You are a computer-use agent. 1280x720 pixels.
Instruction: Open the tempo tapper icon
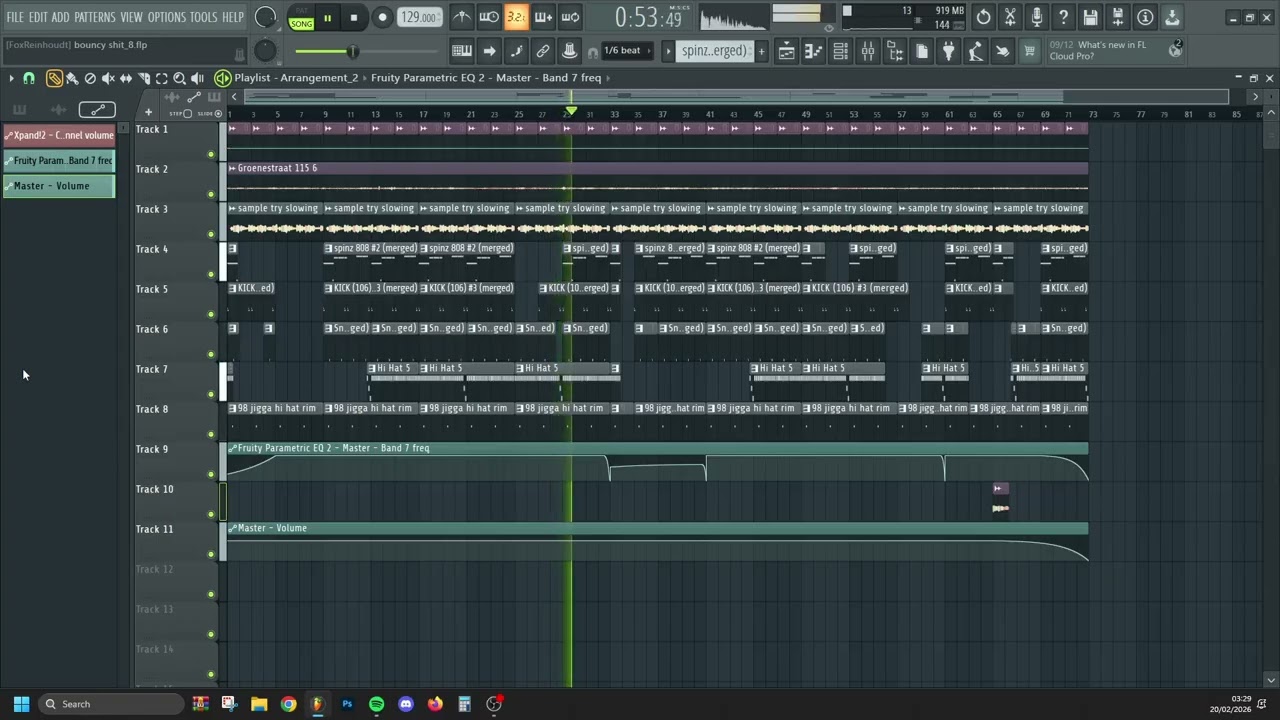[x=976, y=51]
